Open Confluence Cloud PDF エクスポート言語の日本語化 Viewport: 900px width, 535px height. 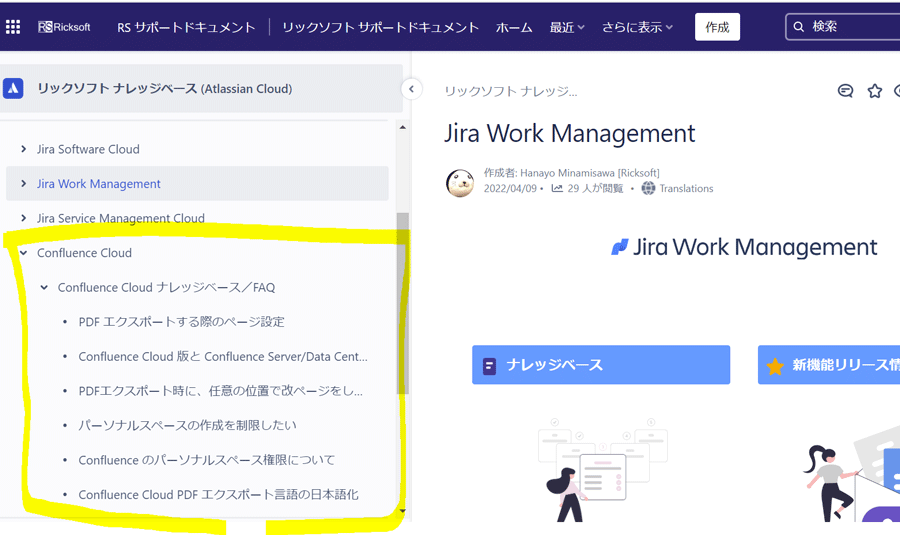(x=219, y=494)
